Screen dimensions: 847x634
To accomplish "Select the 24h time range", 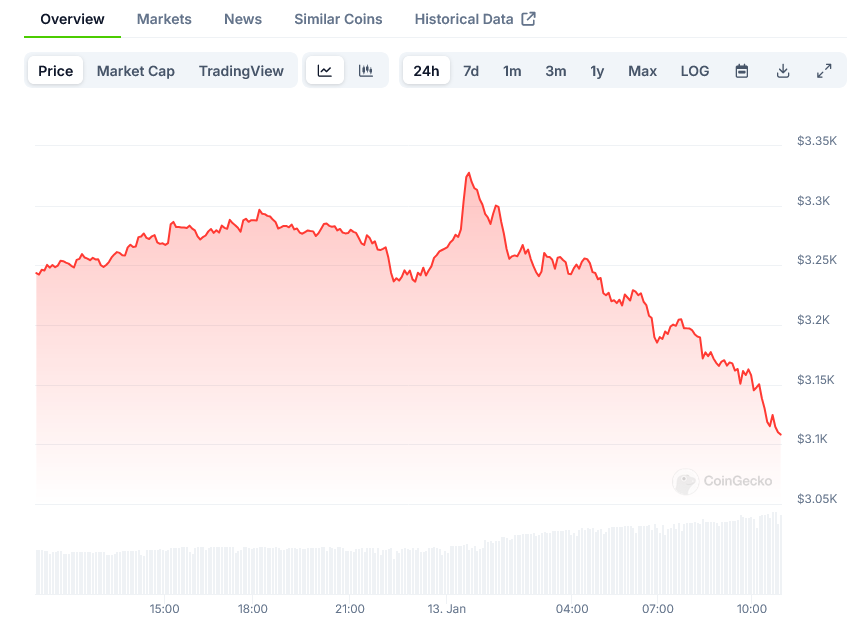I will (x=426, y=71).
